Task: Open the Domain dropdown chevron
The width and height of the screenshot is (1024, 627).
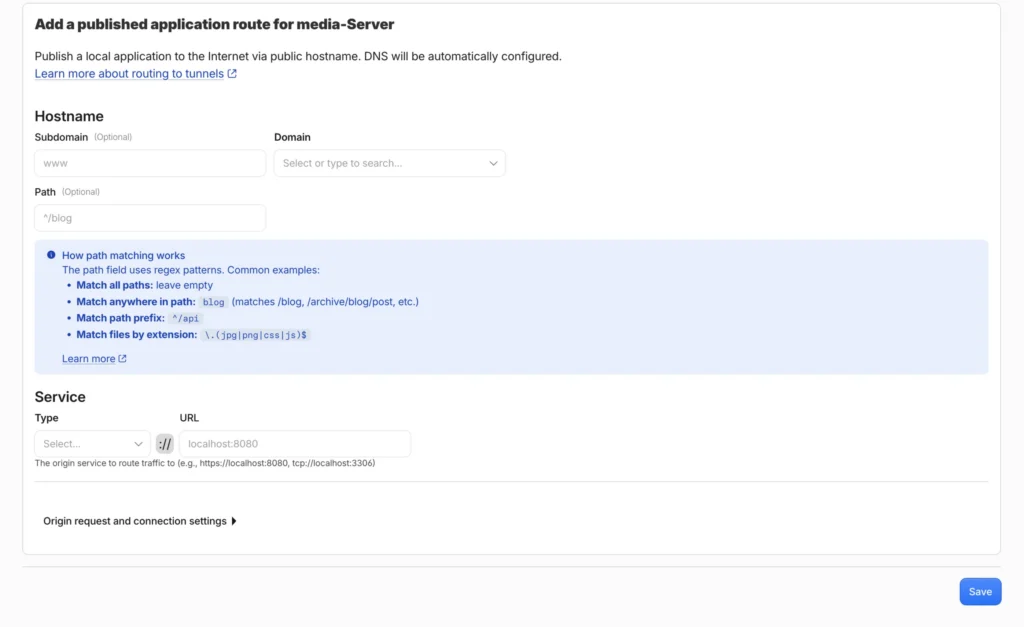Action: 493,163
